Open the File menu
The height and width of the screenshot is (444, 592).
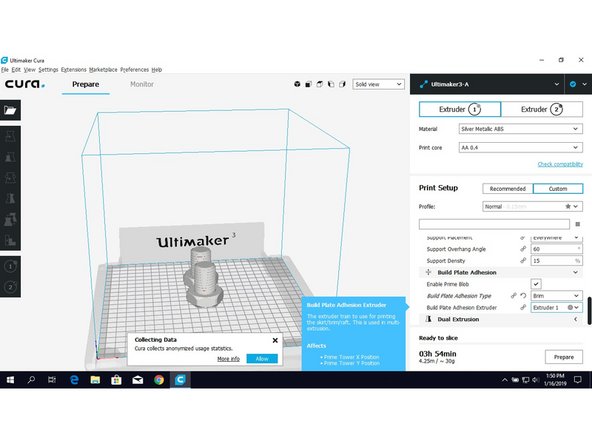click(x=5, y=69)
